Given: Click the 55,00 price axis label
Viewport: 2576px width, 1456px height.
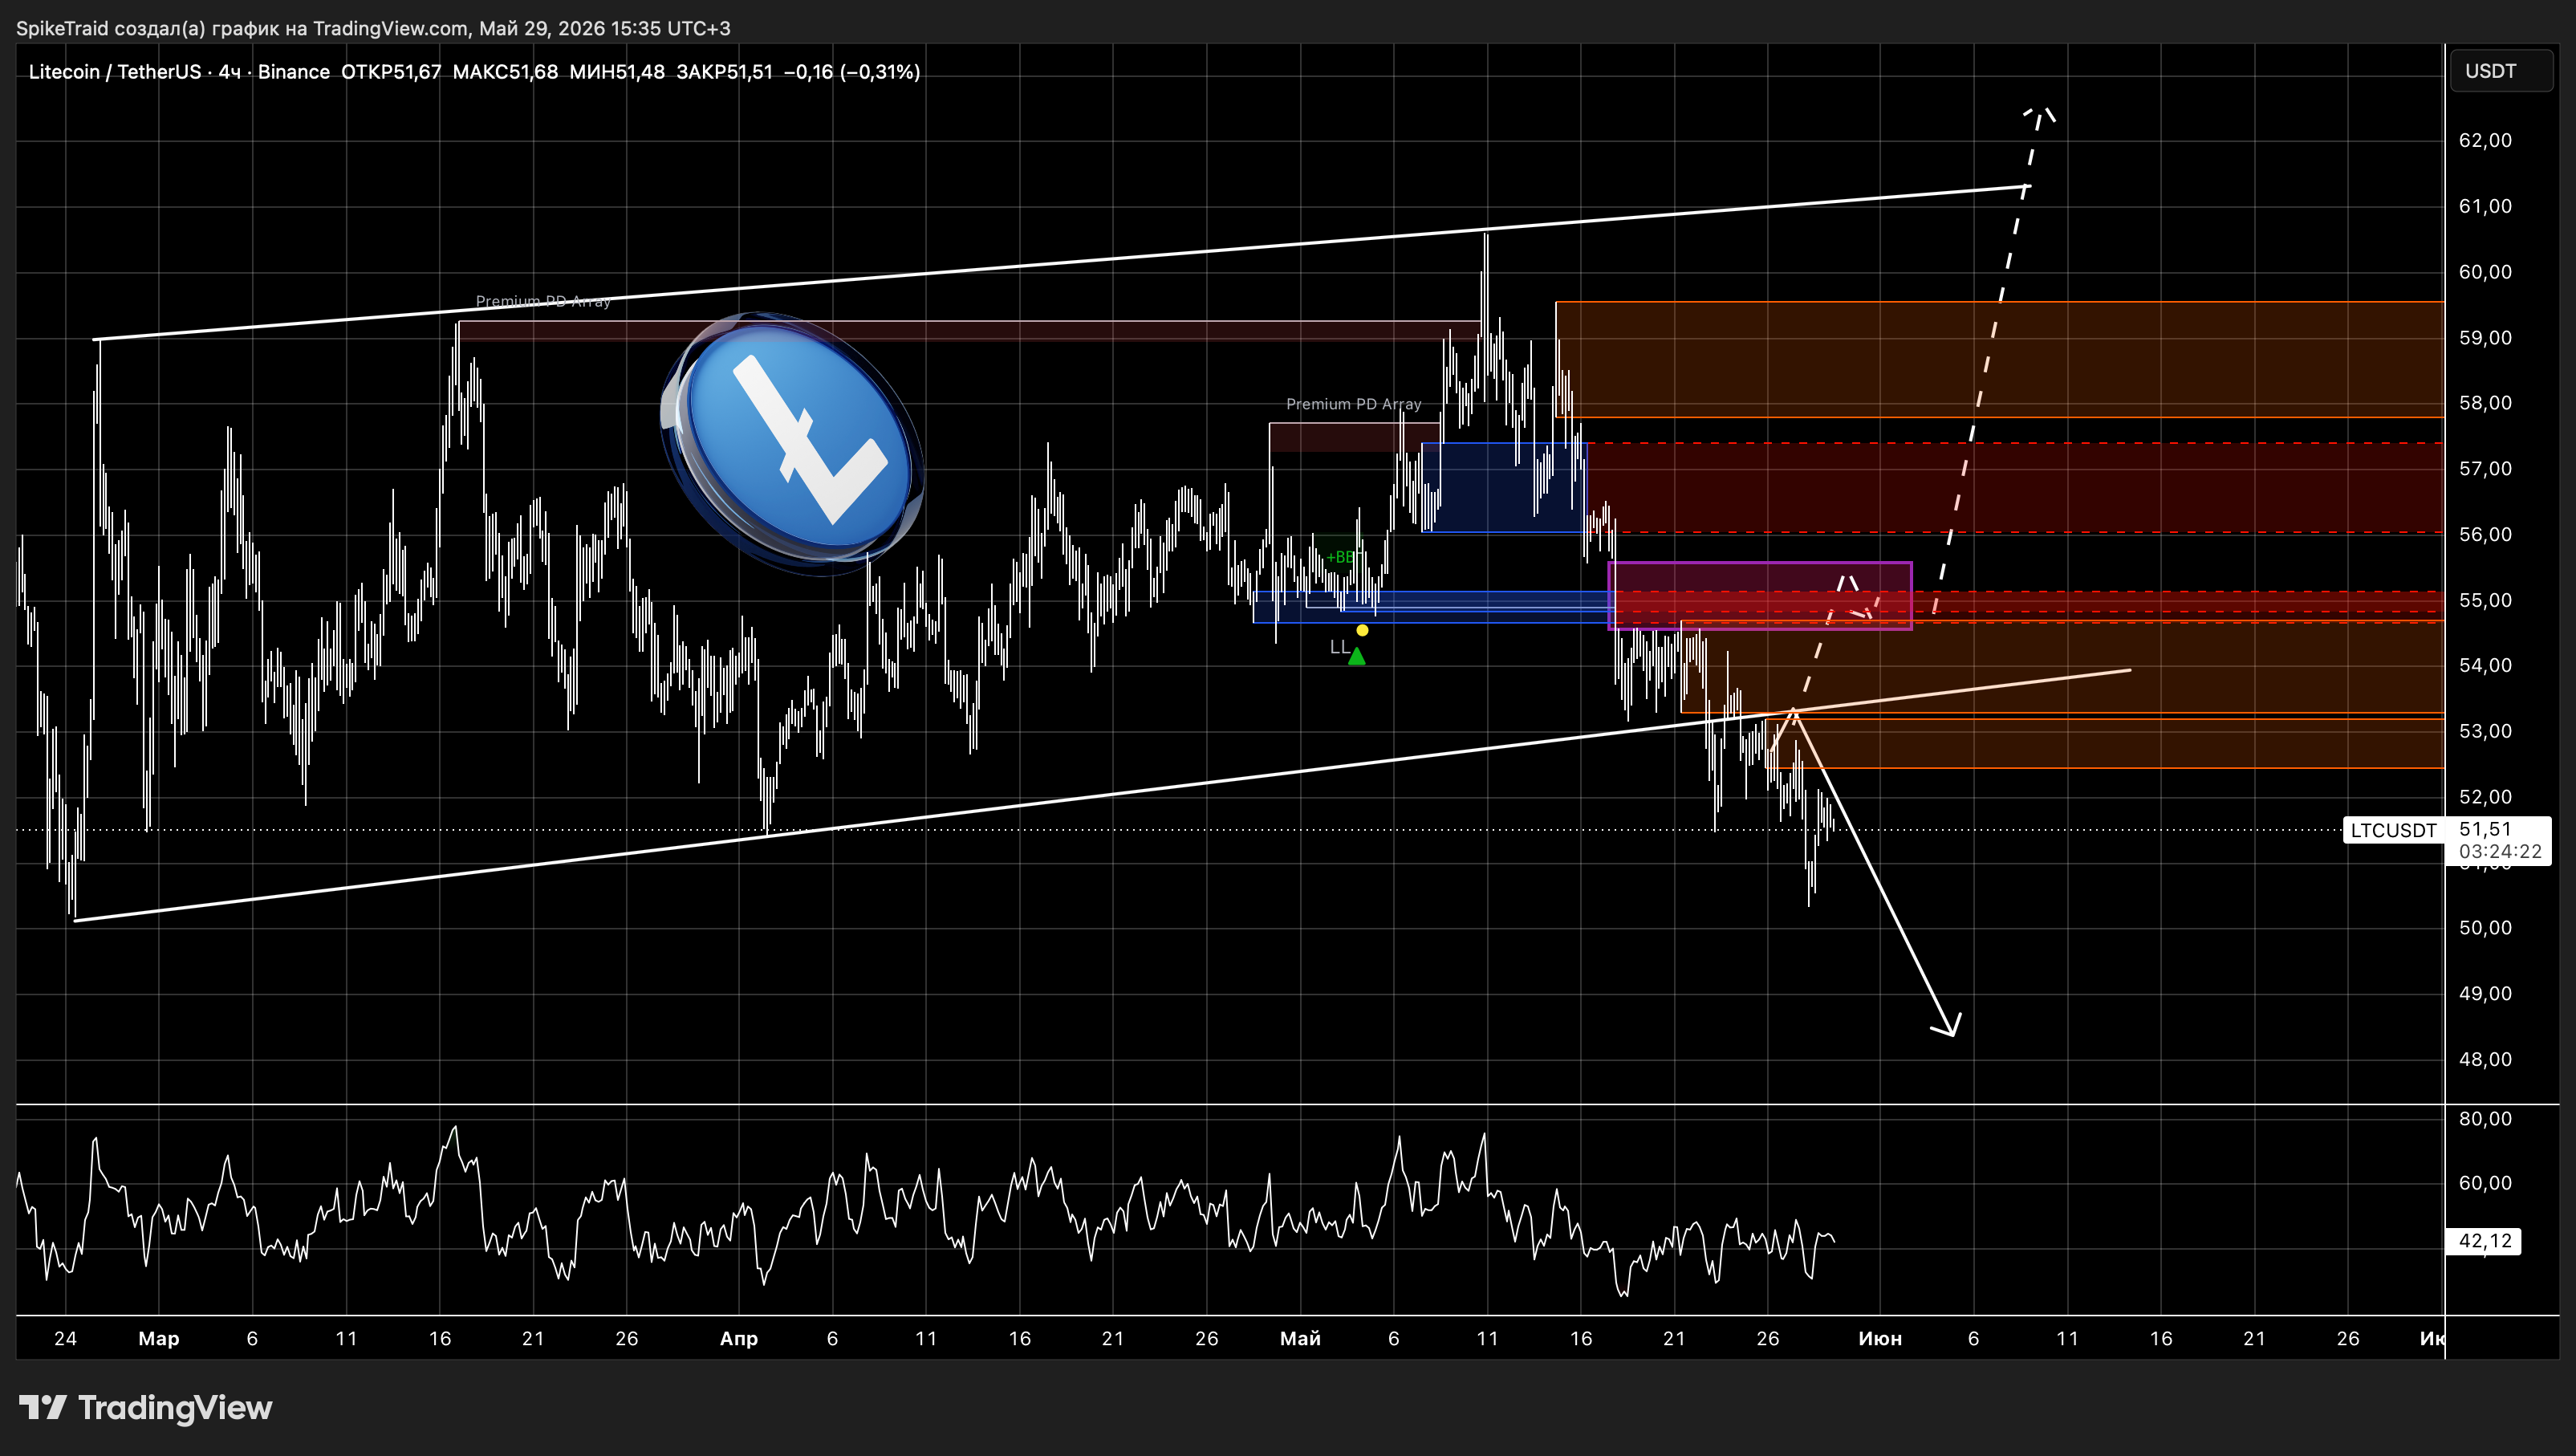Looking at the screenshot, I should [x=2485, y=600].
